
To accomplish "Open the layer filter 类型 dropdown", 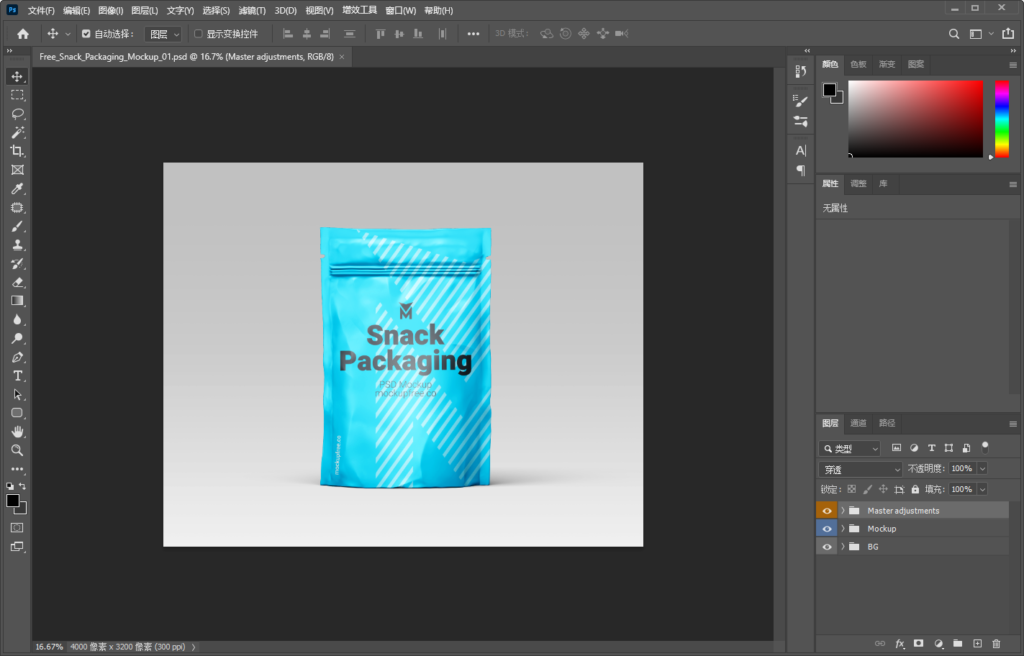I will tap(850, 449).
